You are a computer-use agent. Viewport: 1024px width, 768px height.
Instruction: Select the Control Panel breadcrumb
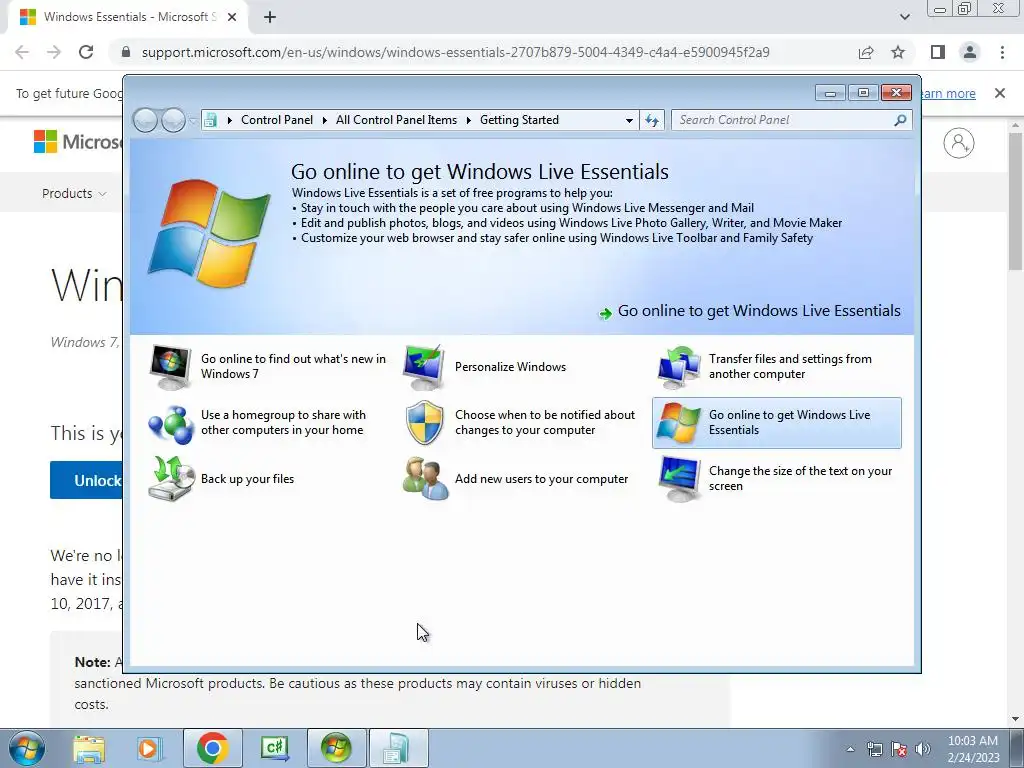pos(277,120)
